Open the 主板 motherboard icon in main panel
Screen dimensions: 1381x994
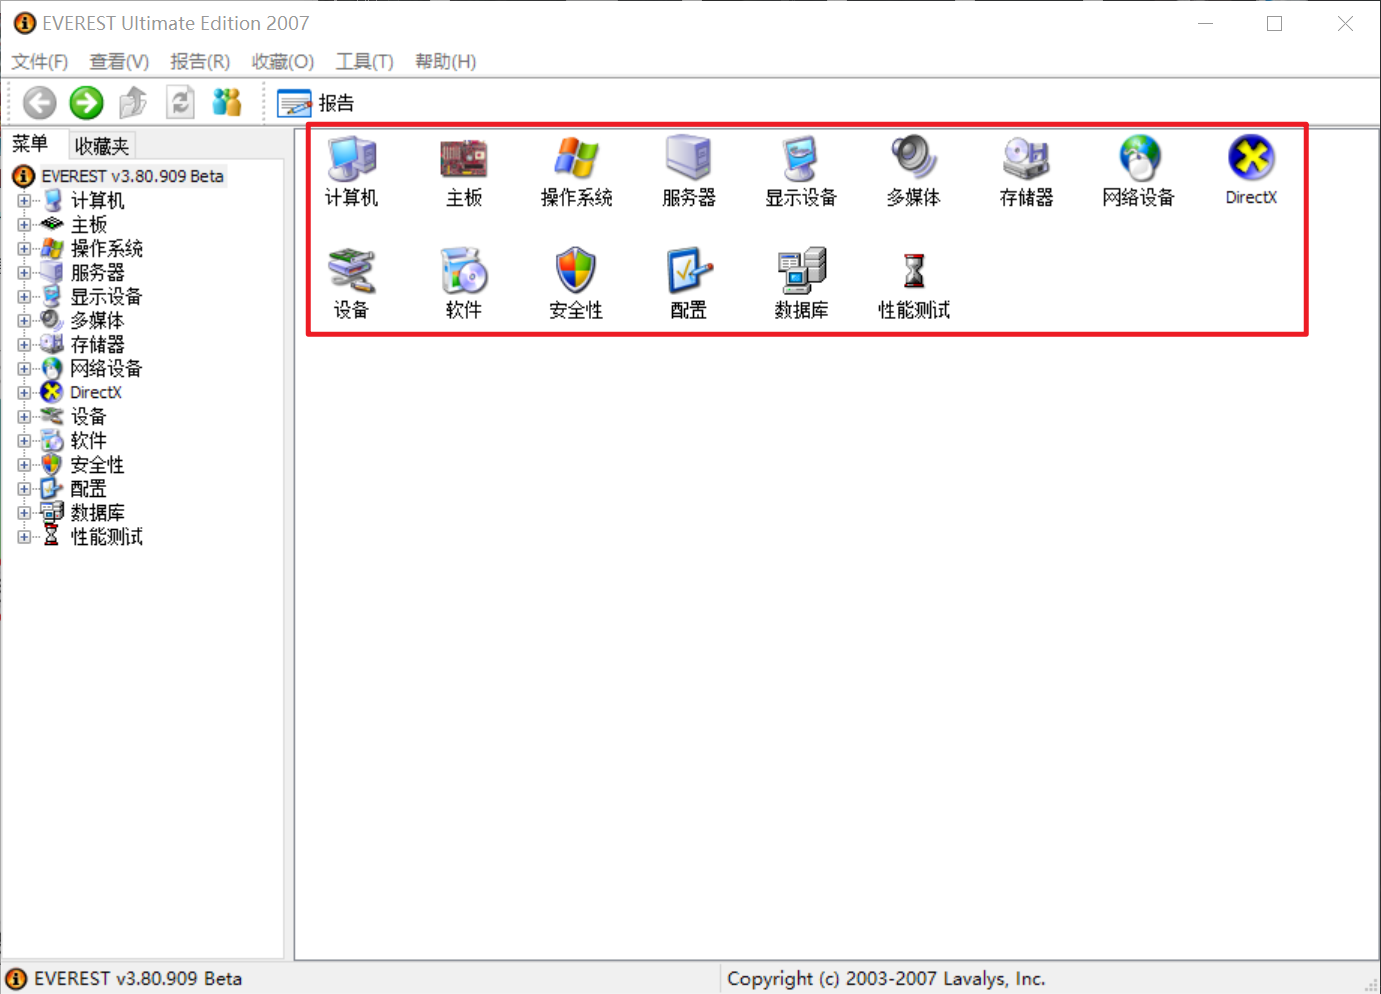[x=464, y=159]
